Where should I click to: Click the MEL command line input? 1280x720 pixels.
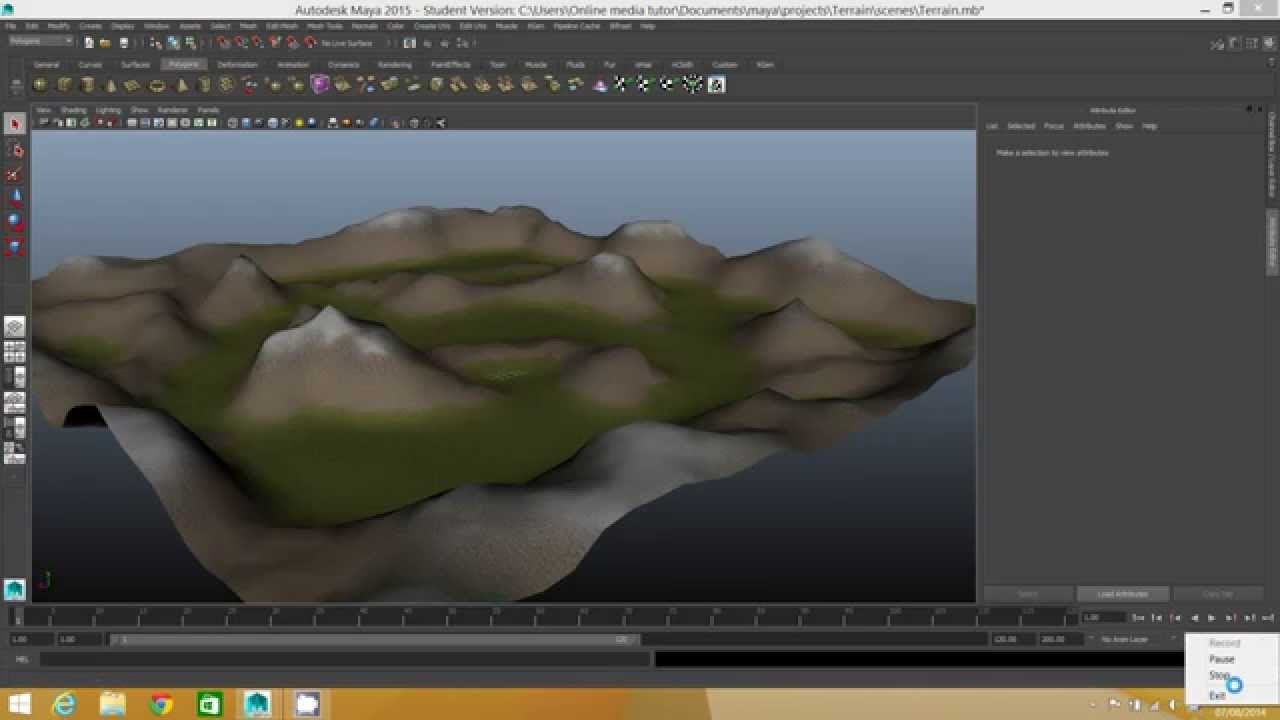coord(344,659)
